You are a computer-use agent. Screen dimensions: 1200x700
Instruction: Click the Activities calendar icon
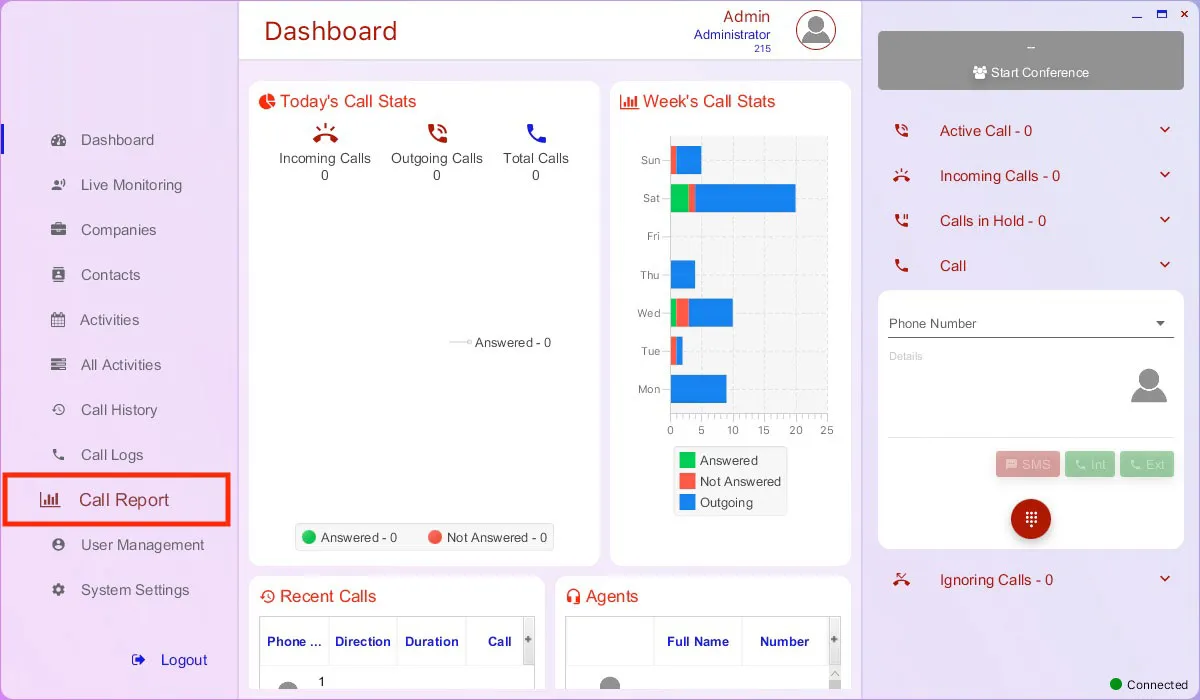(58, 320)
